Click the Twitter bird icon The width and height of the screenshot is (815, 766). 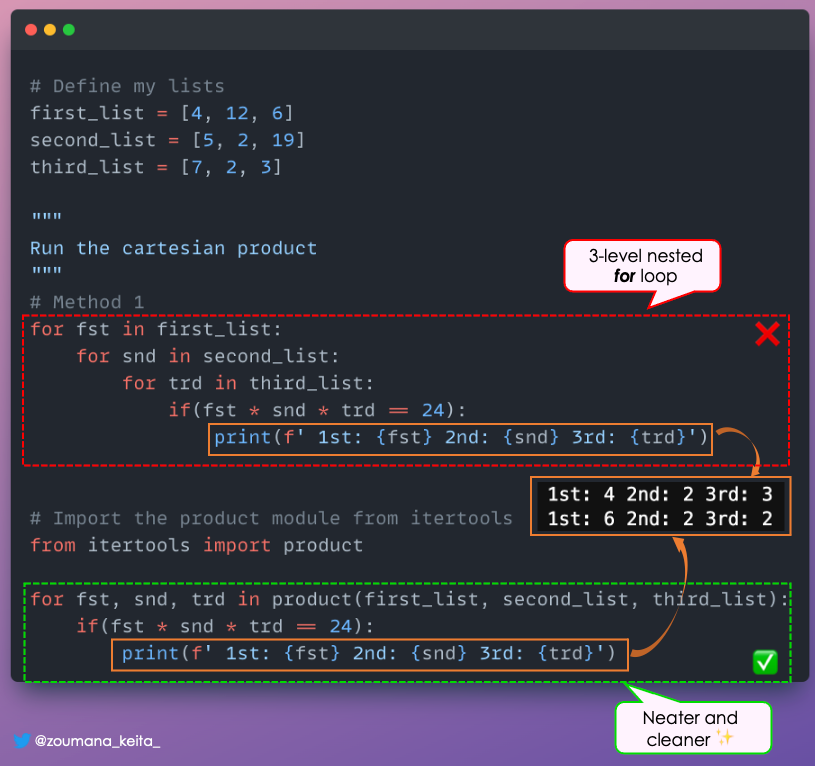[22, 740]
